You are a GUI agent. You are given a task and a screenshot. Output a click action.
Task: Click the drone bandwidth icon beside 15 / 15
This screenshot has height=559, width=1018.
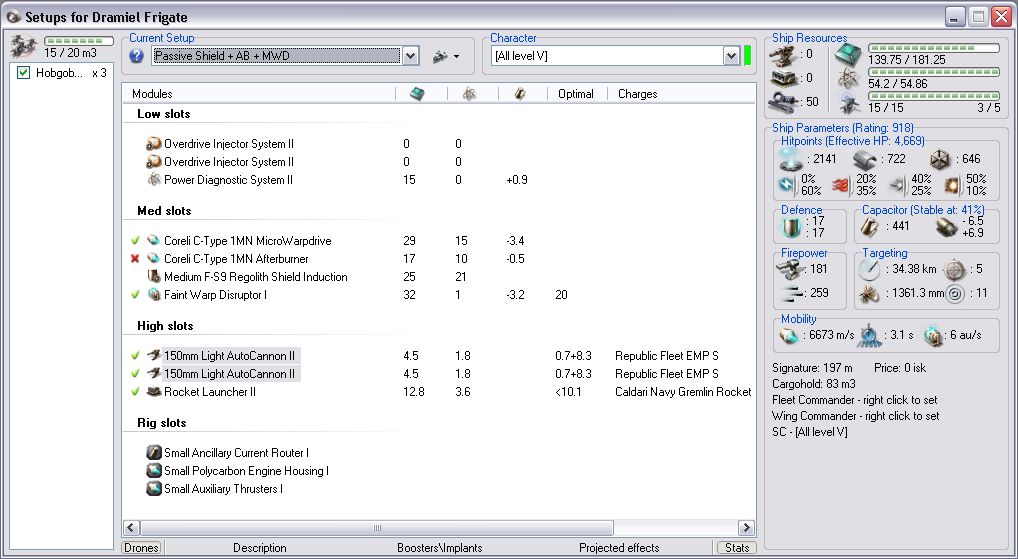click(849, 103)
